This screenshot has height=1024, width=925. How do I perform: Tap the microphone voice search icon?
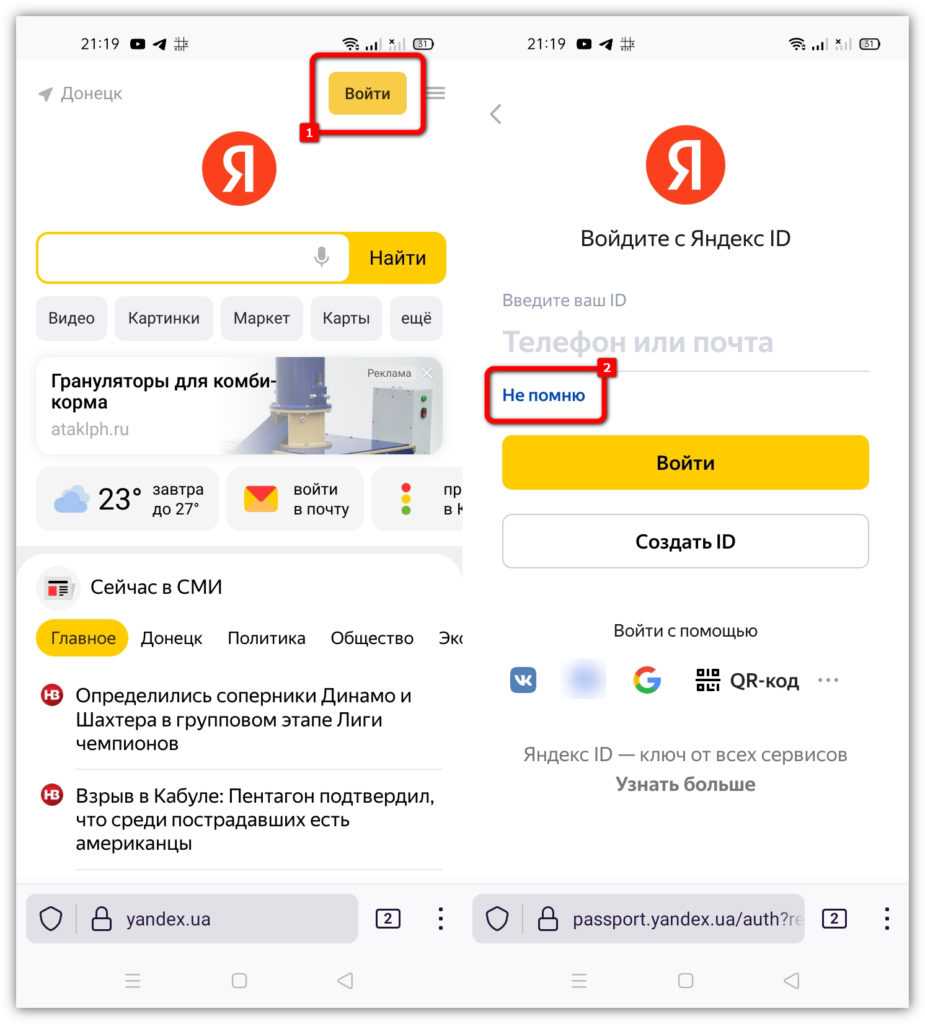(x=321, y=258)
